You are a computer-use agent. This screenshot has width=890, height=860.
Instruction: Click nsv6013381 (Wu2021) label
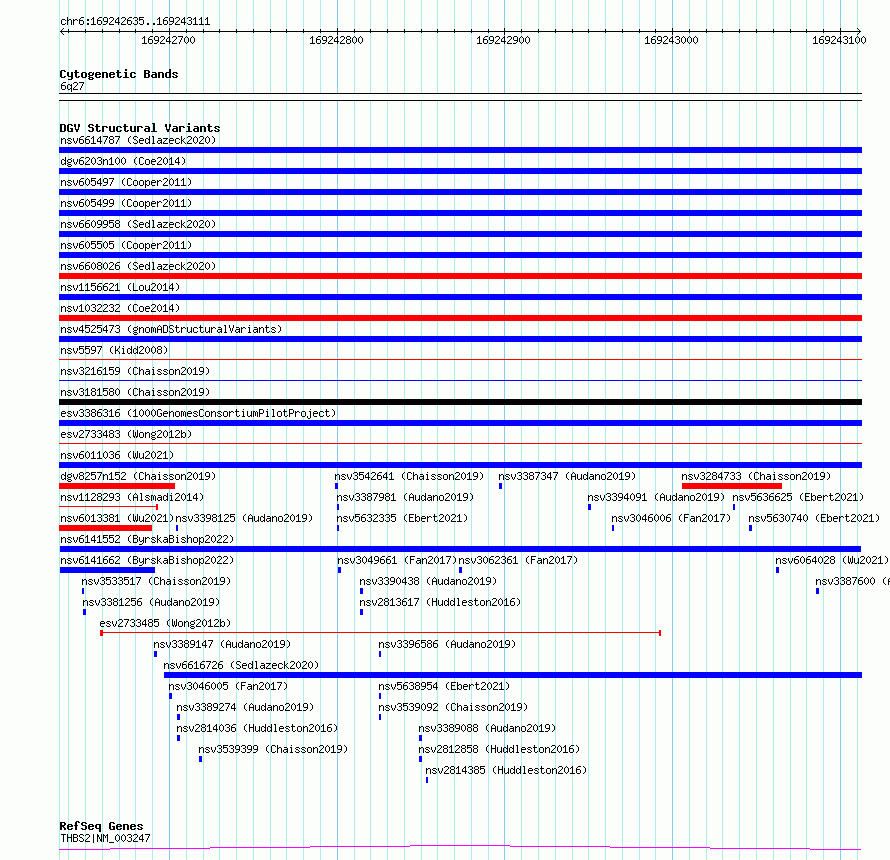(117, 518)
